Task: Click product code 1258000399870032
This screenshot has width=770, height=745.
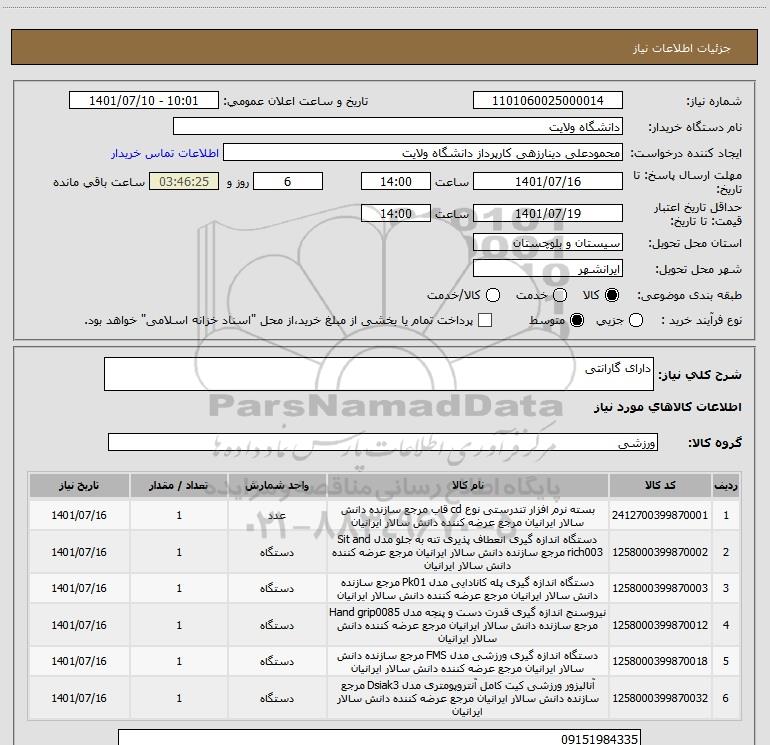Action: click(x=660, y=698)
